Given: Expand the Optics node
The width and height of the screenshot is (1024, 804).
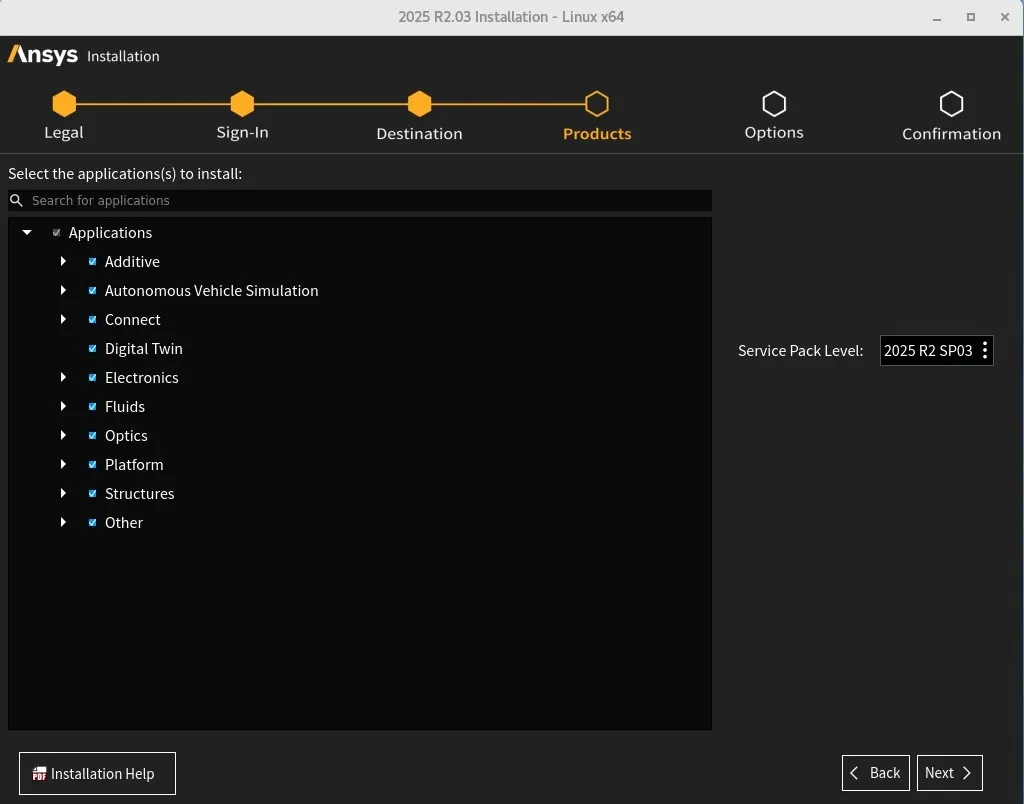Looking at the screenshot, I should pos(63,435).
